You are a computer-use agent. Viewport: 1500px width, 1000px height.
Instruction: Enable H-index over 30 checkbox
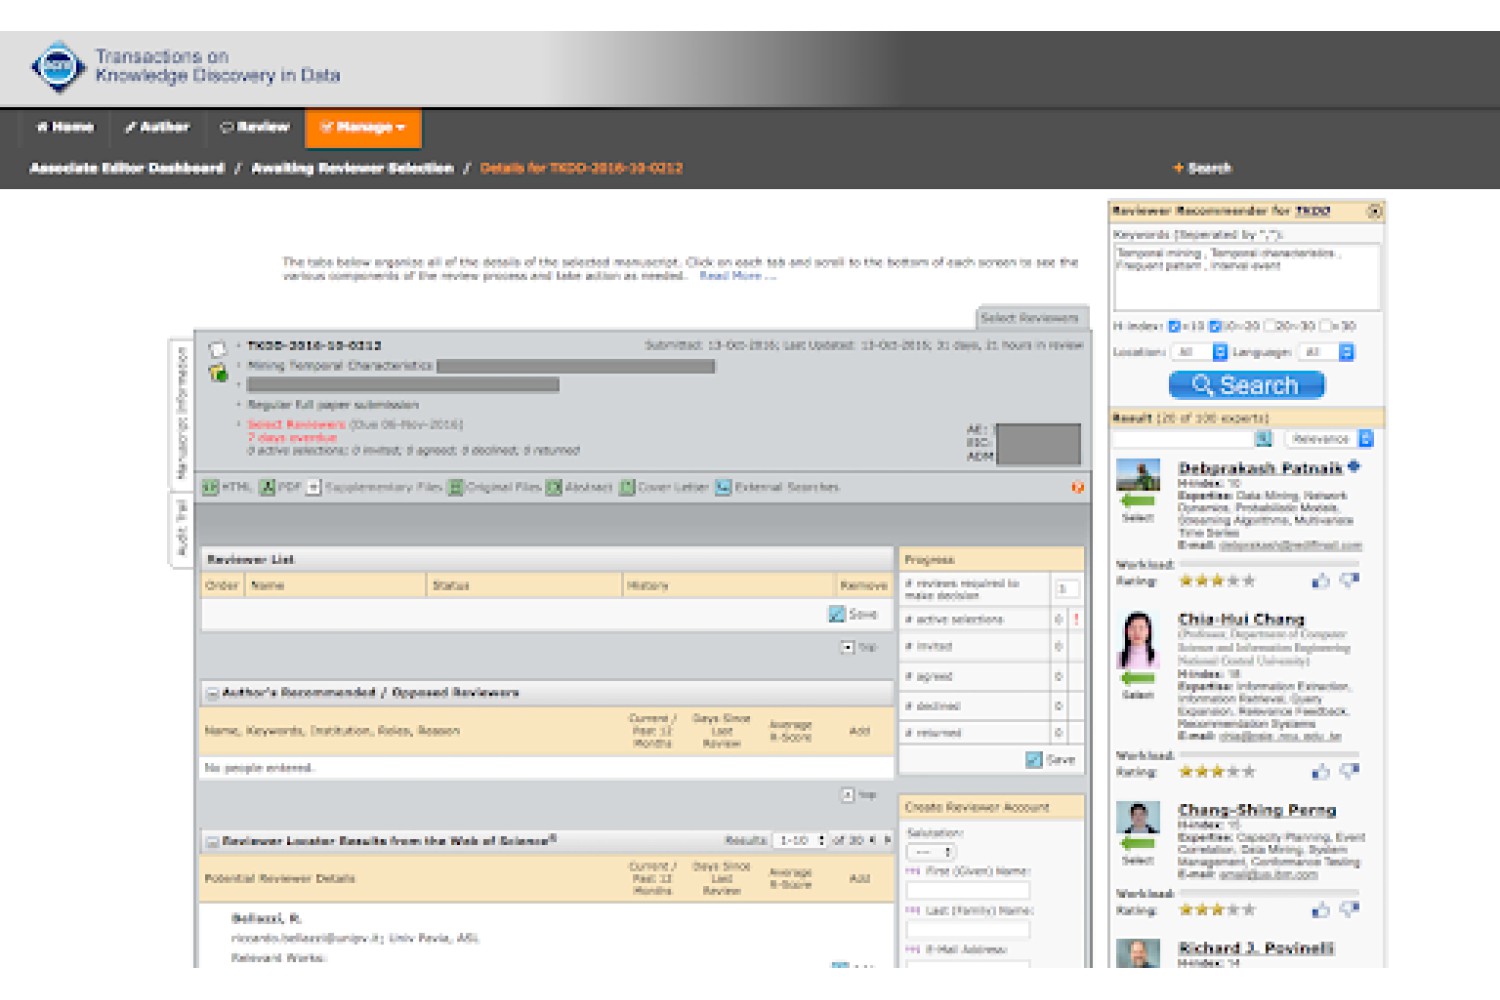(x=1325, y=326)
